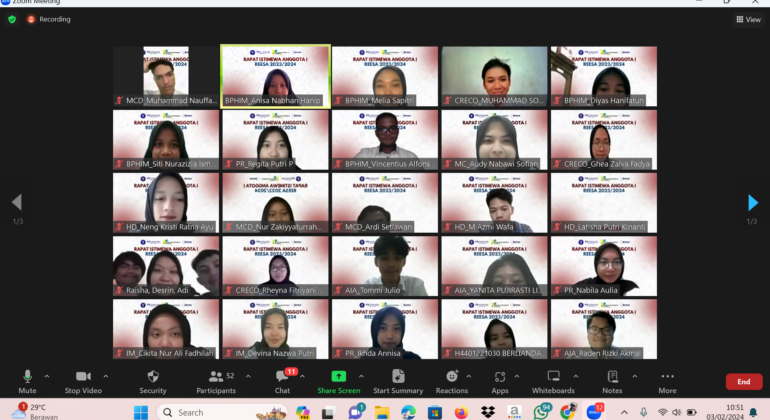
Task: Open Dropbox from the taskbar
Action: [x=488, y=413]
